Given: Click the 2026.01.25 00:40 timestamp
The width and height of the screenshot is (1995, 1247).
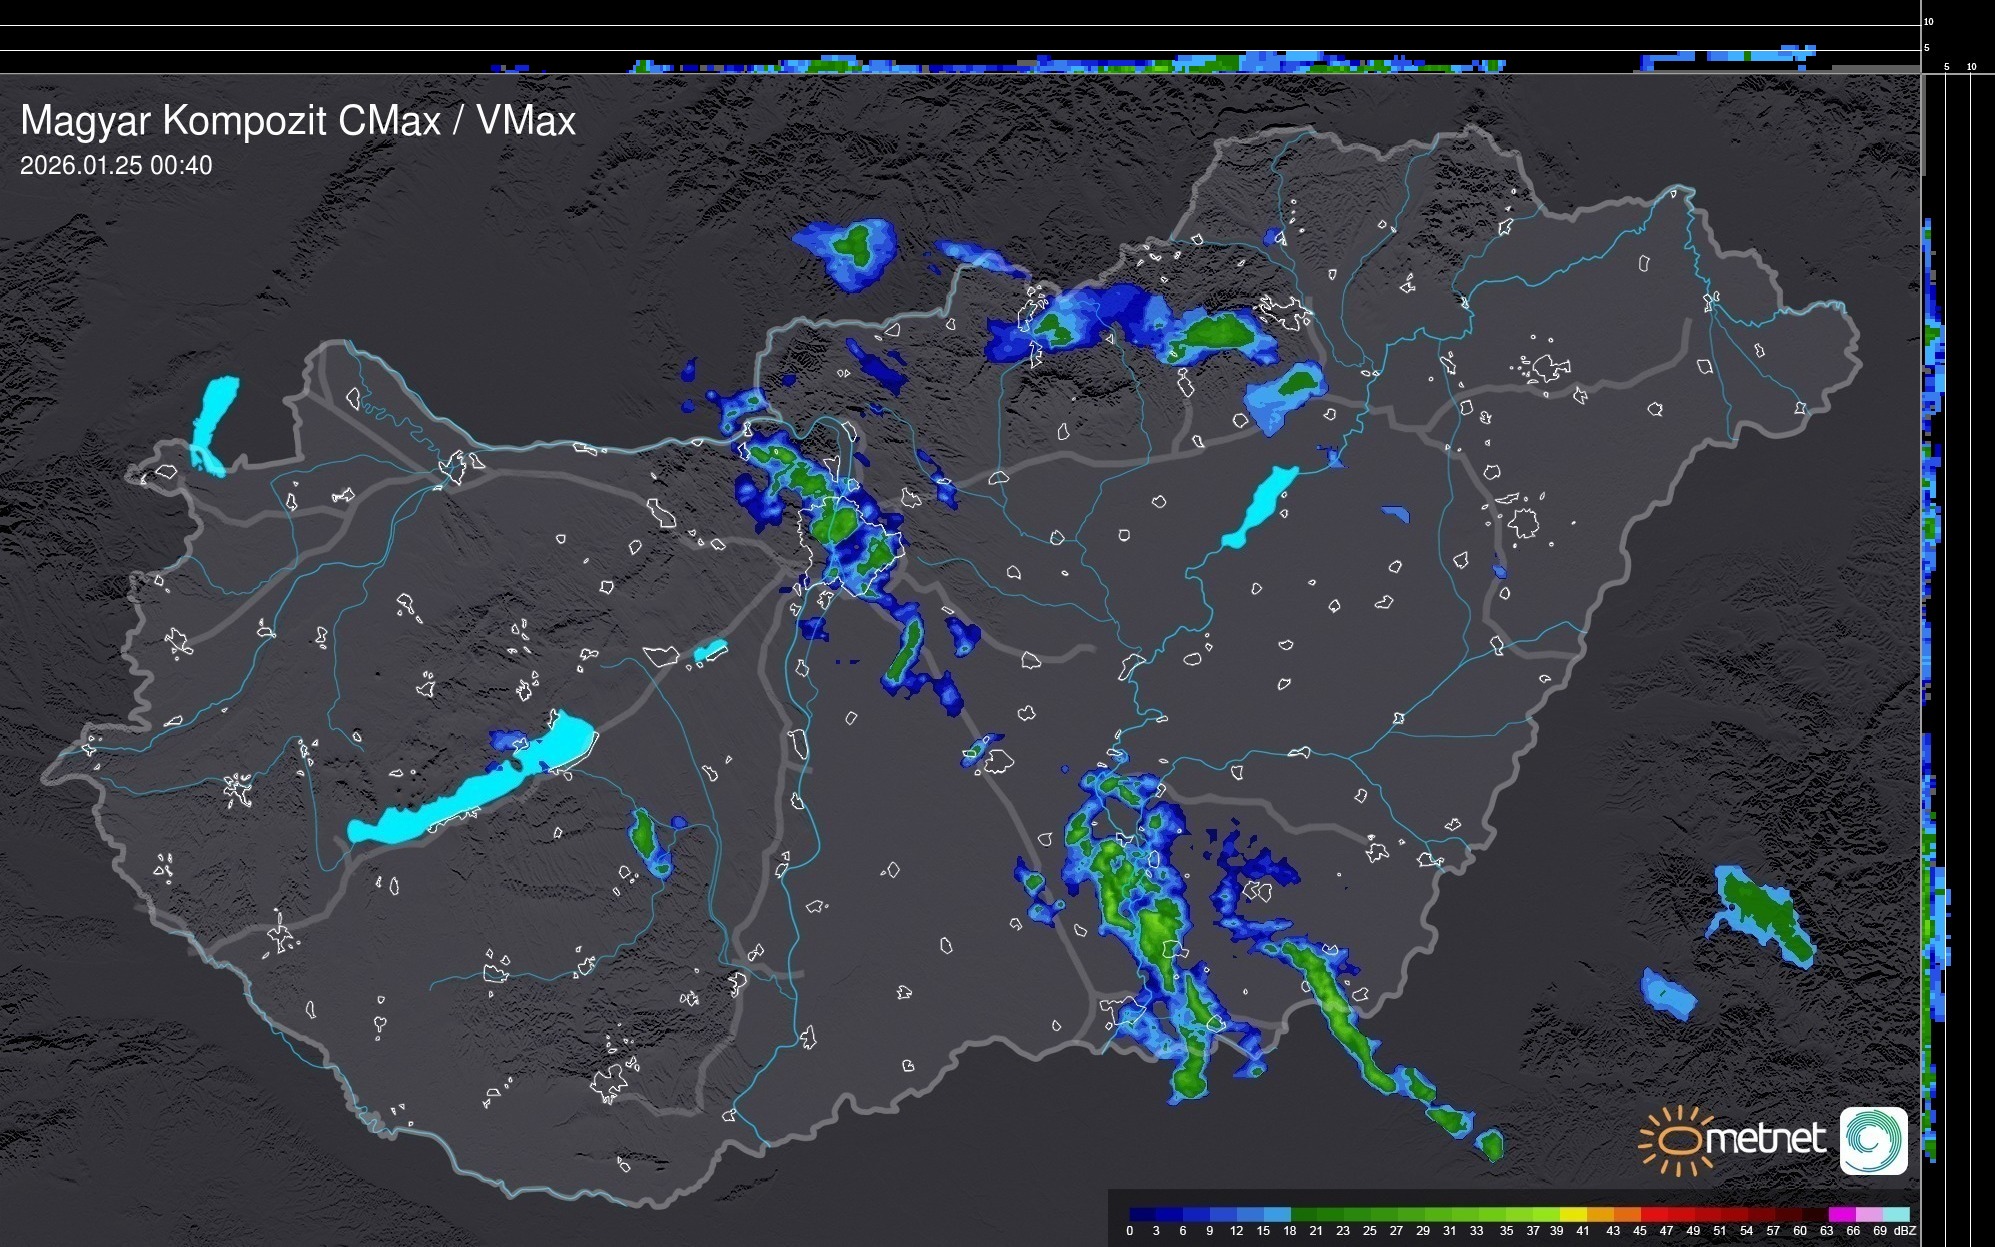Looking at the screenshot, I should (x=116, y=166).
